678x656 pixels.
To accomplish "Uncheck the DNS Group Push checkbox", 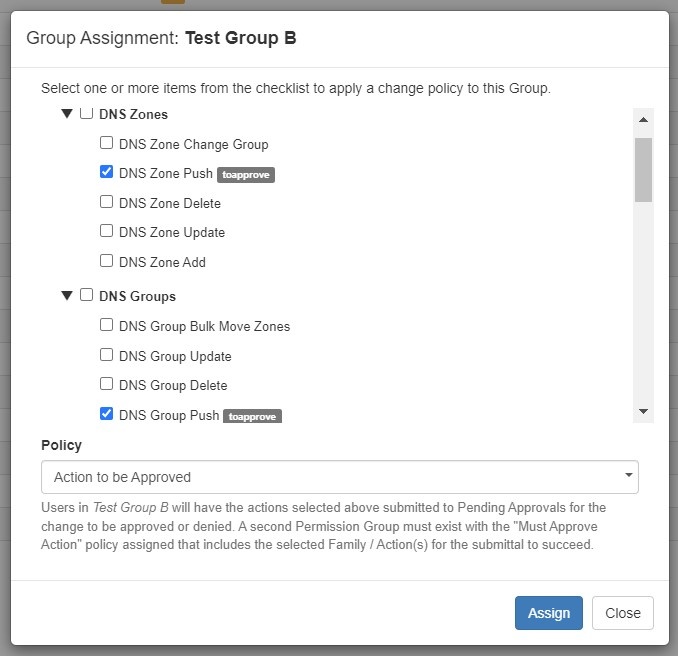I will (107, 414).
